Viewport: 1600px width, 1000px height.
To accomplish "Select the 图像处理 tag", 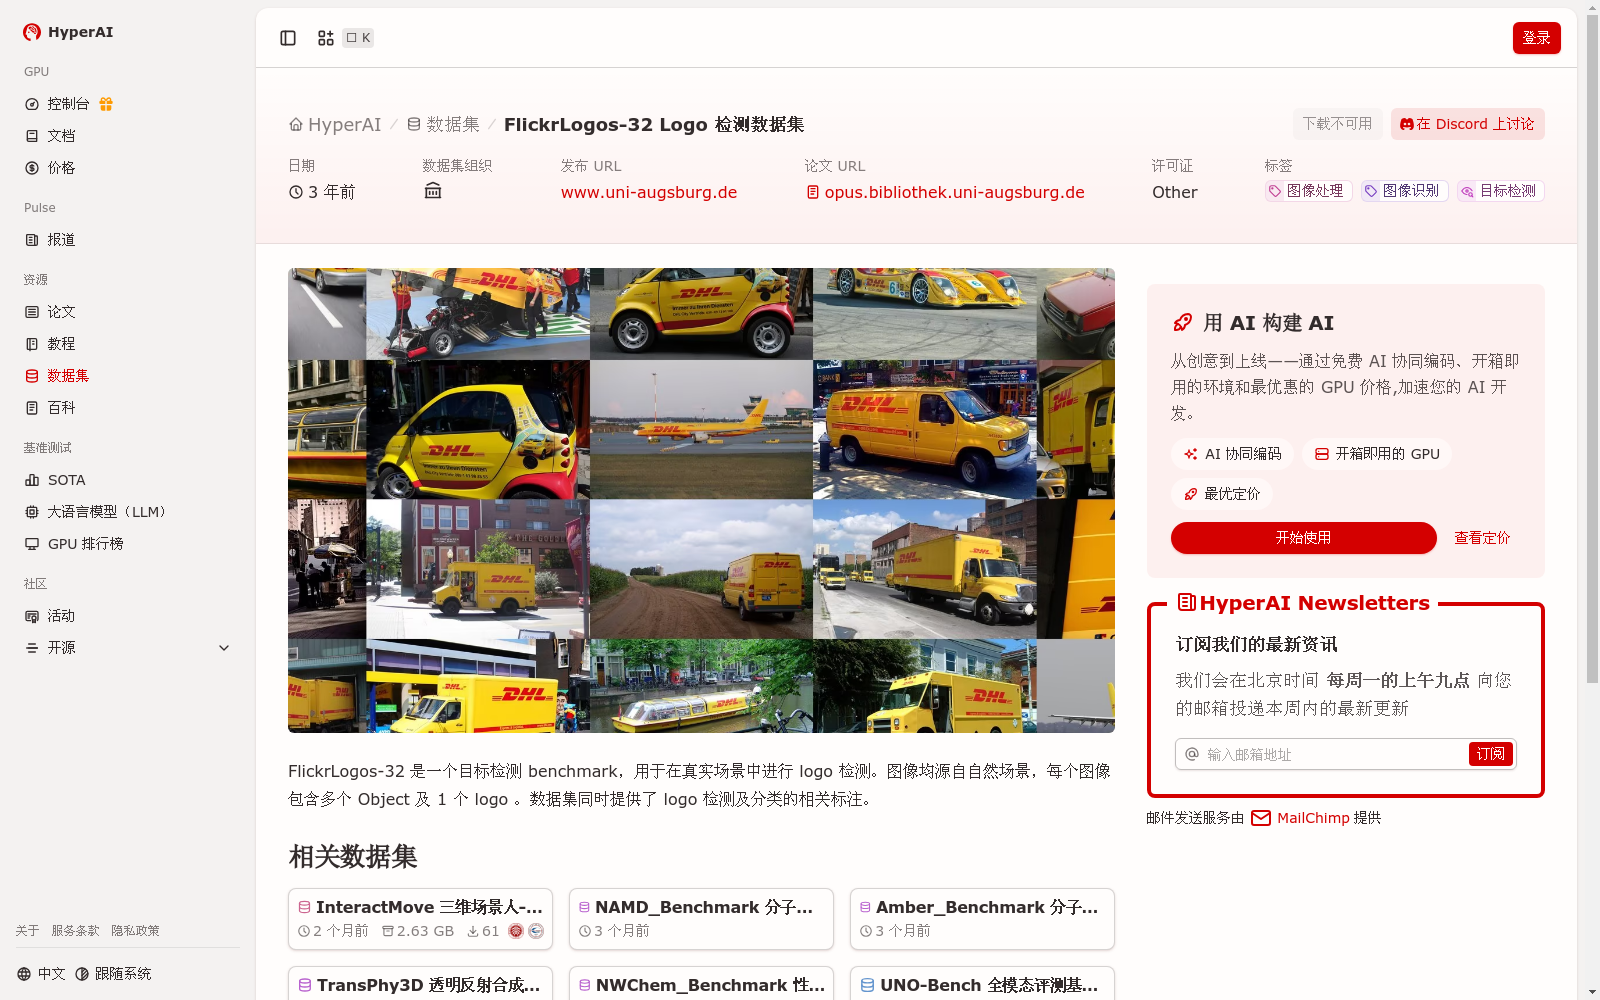I will coord(1308,191).
